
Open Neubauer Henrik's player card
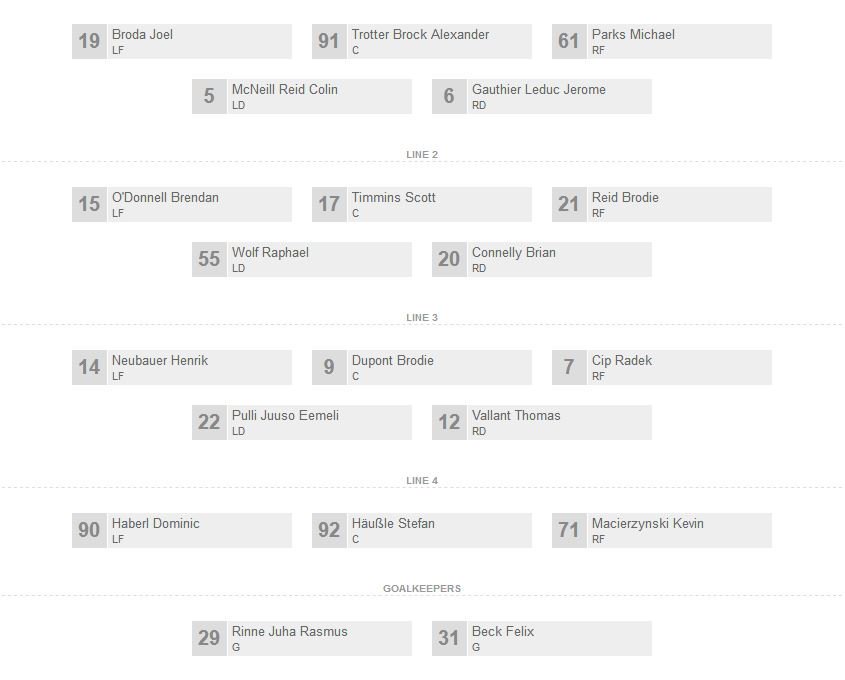tap(181, 368)
